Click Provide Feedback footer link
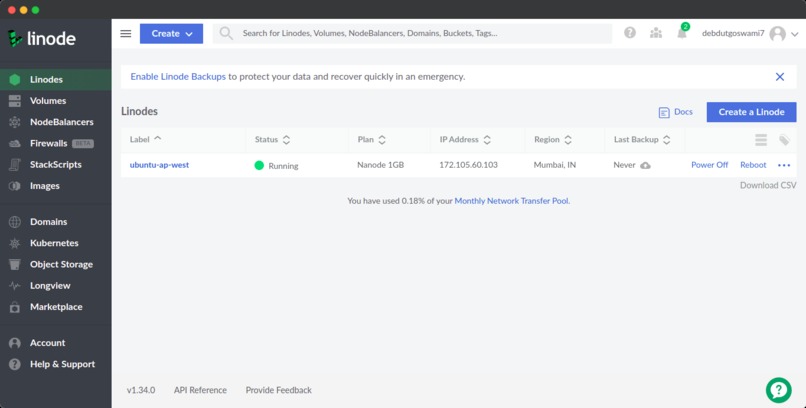This screenshot has height=408, width=806. [279, 390]
